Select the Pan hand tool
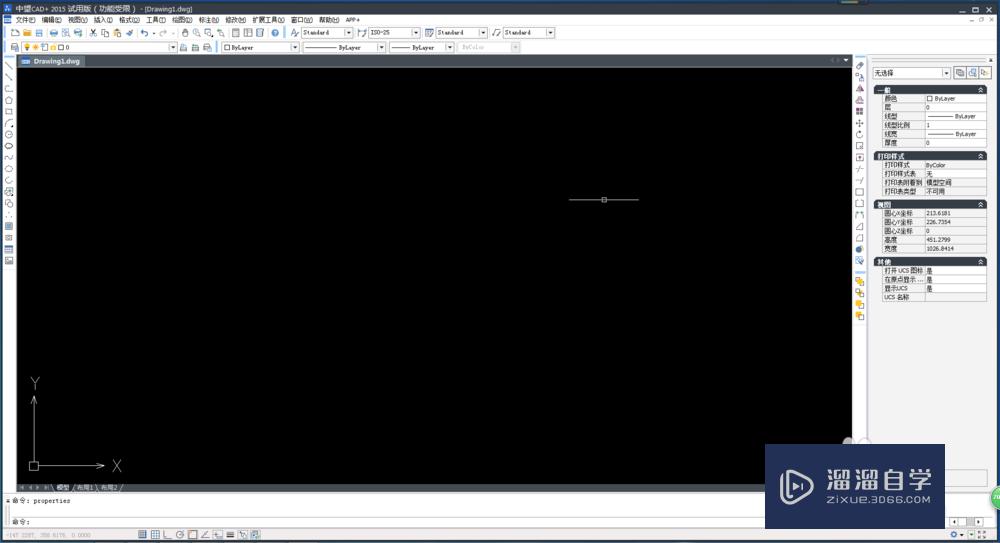This screenshot has height=543, width=1000. (185, 33)
